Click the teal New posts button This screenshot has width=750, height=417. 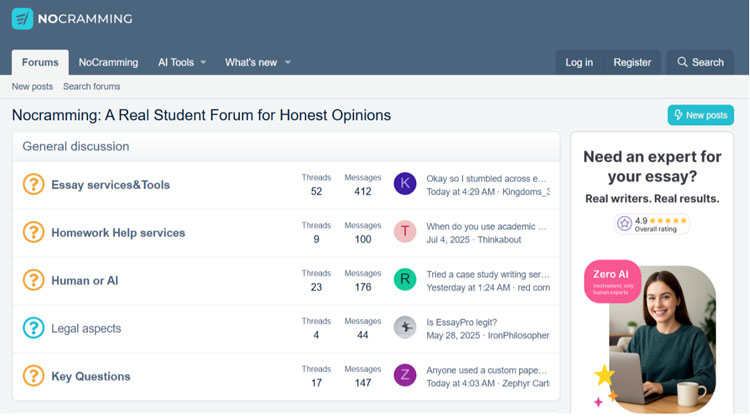coord(700,115)
